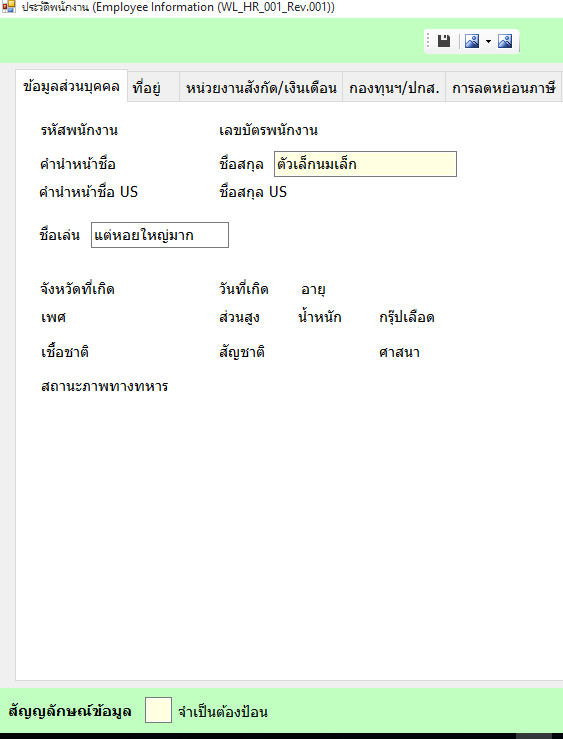Click the สถานะภาพทางทหาร label
This screenshot has width=563, height=739.
pos(105,386)
